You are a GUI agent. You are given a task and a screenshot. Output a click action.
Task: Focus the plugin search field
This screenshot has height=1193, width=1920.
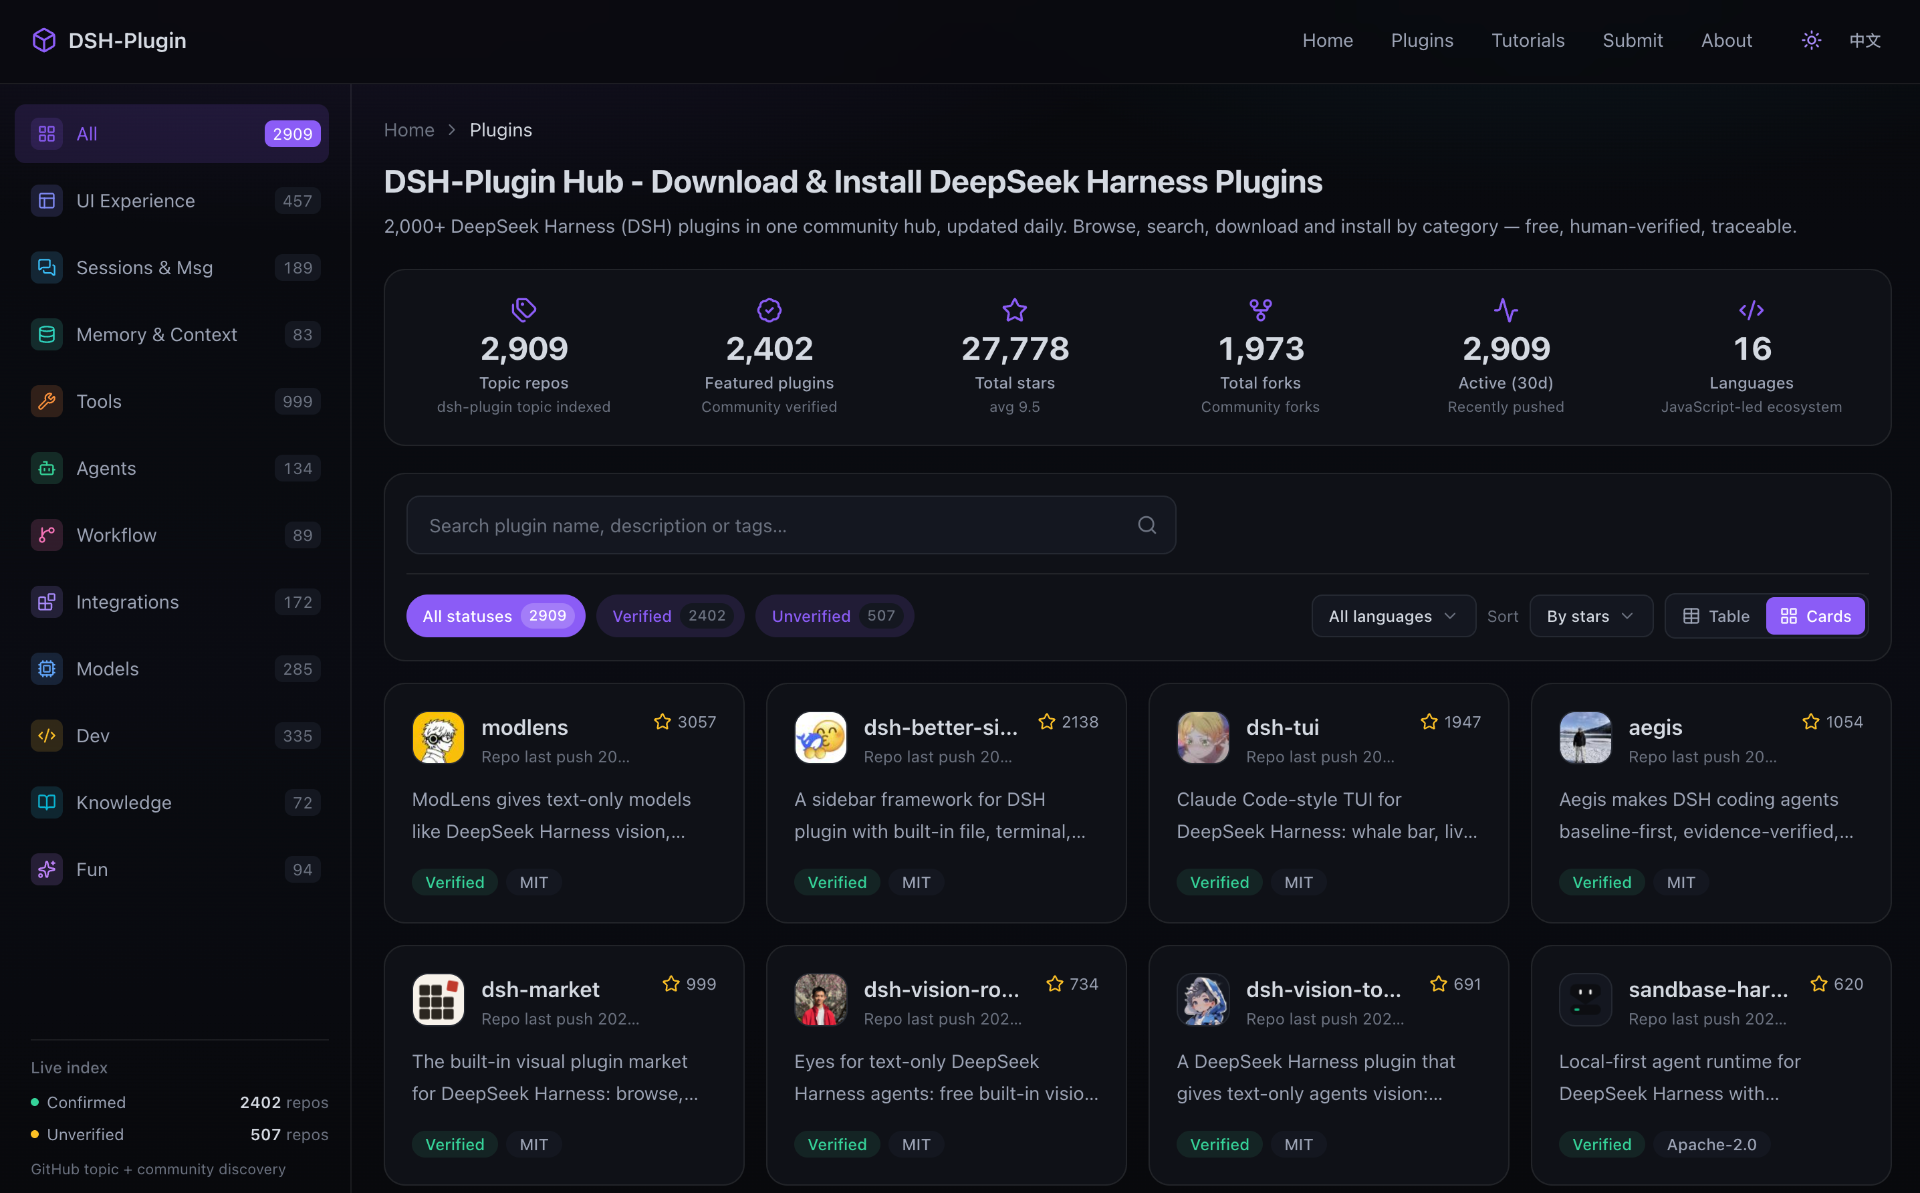coord(791,525)
